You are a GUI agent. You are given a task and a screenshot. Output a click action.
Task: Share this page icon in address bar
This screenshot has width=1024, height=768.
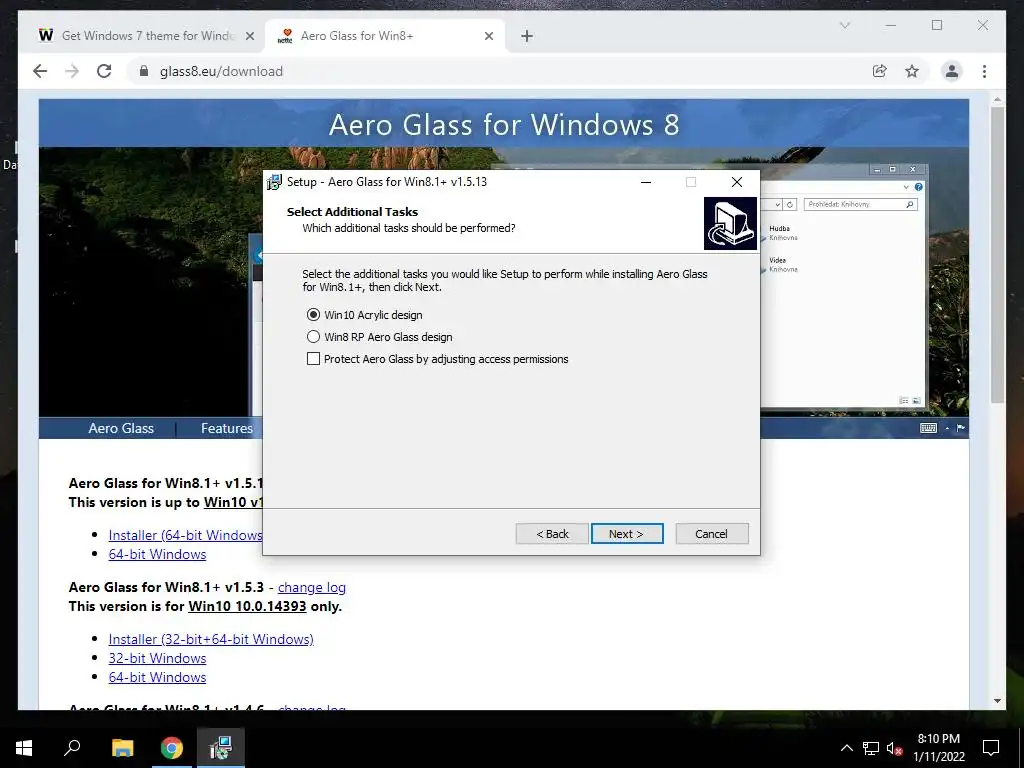click(880, 71)
